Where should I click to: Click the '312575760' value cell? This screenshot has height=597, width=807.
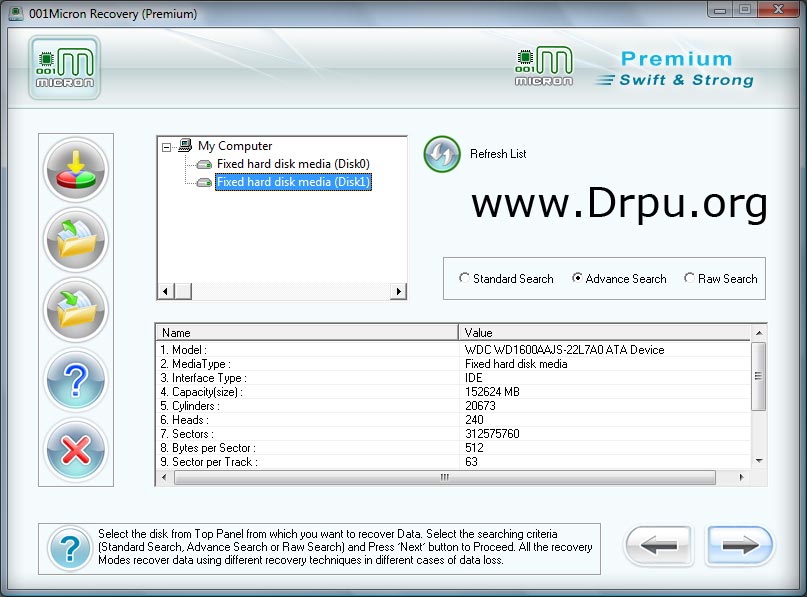point(492,434)
